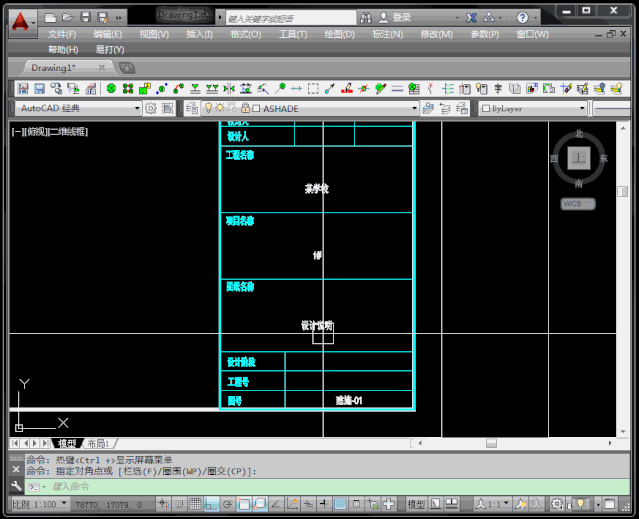Open the 修改(M) menu

(436, 34)
